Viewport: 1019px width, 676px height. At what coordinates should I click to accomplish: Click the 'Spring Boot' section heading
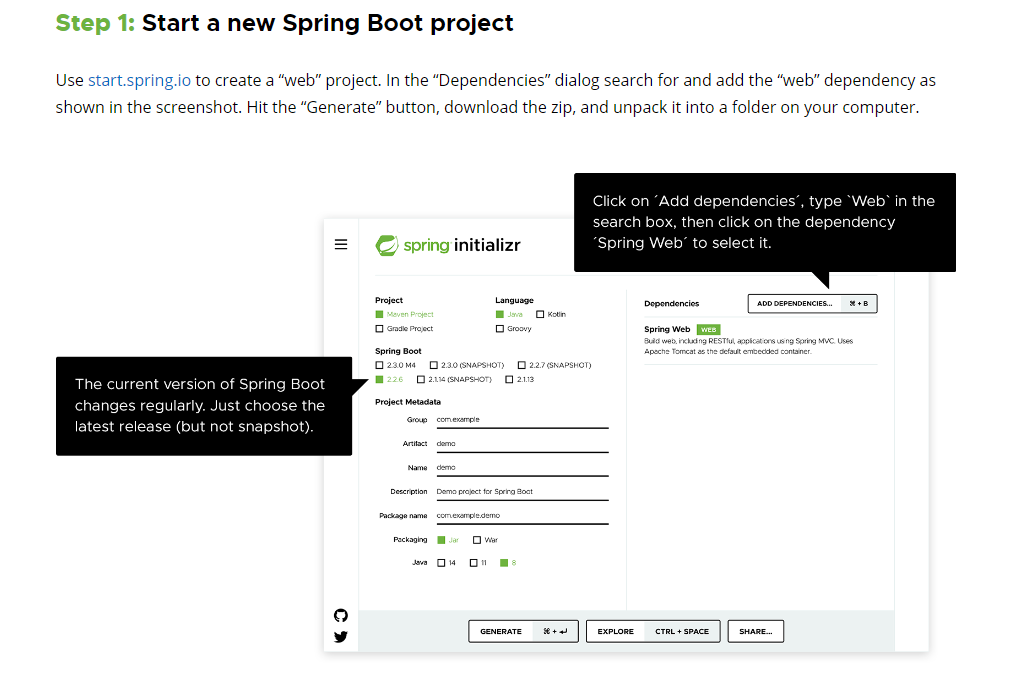(x=398, y=351)
